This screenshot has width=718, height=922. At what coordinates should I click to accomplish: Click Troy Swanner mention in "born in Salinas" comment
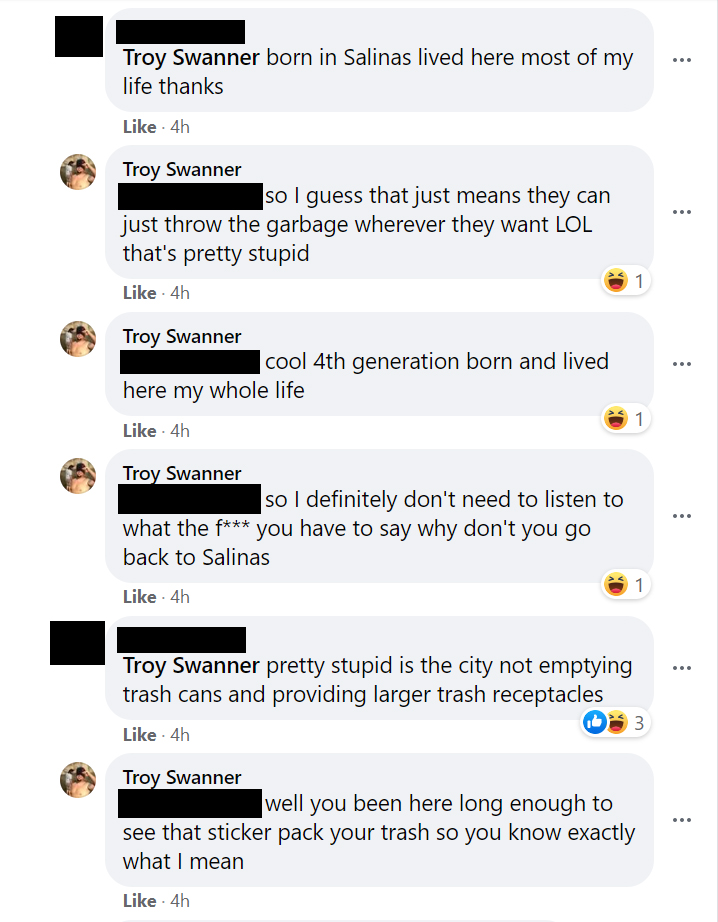191,58
